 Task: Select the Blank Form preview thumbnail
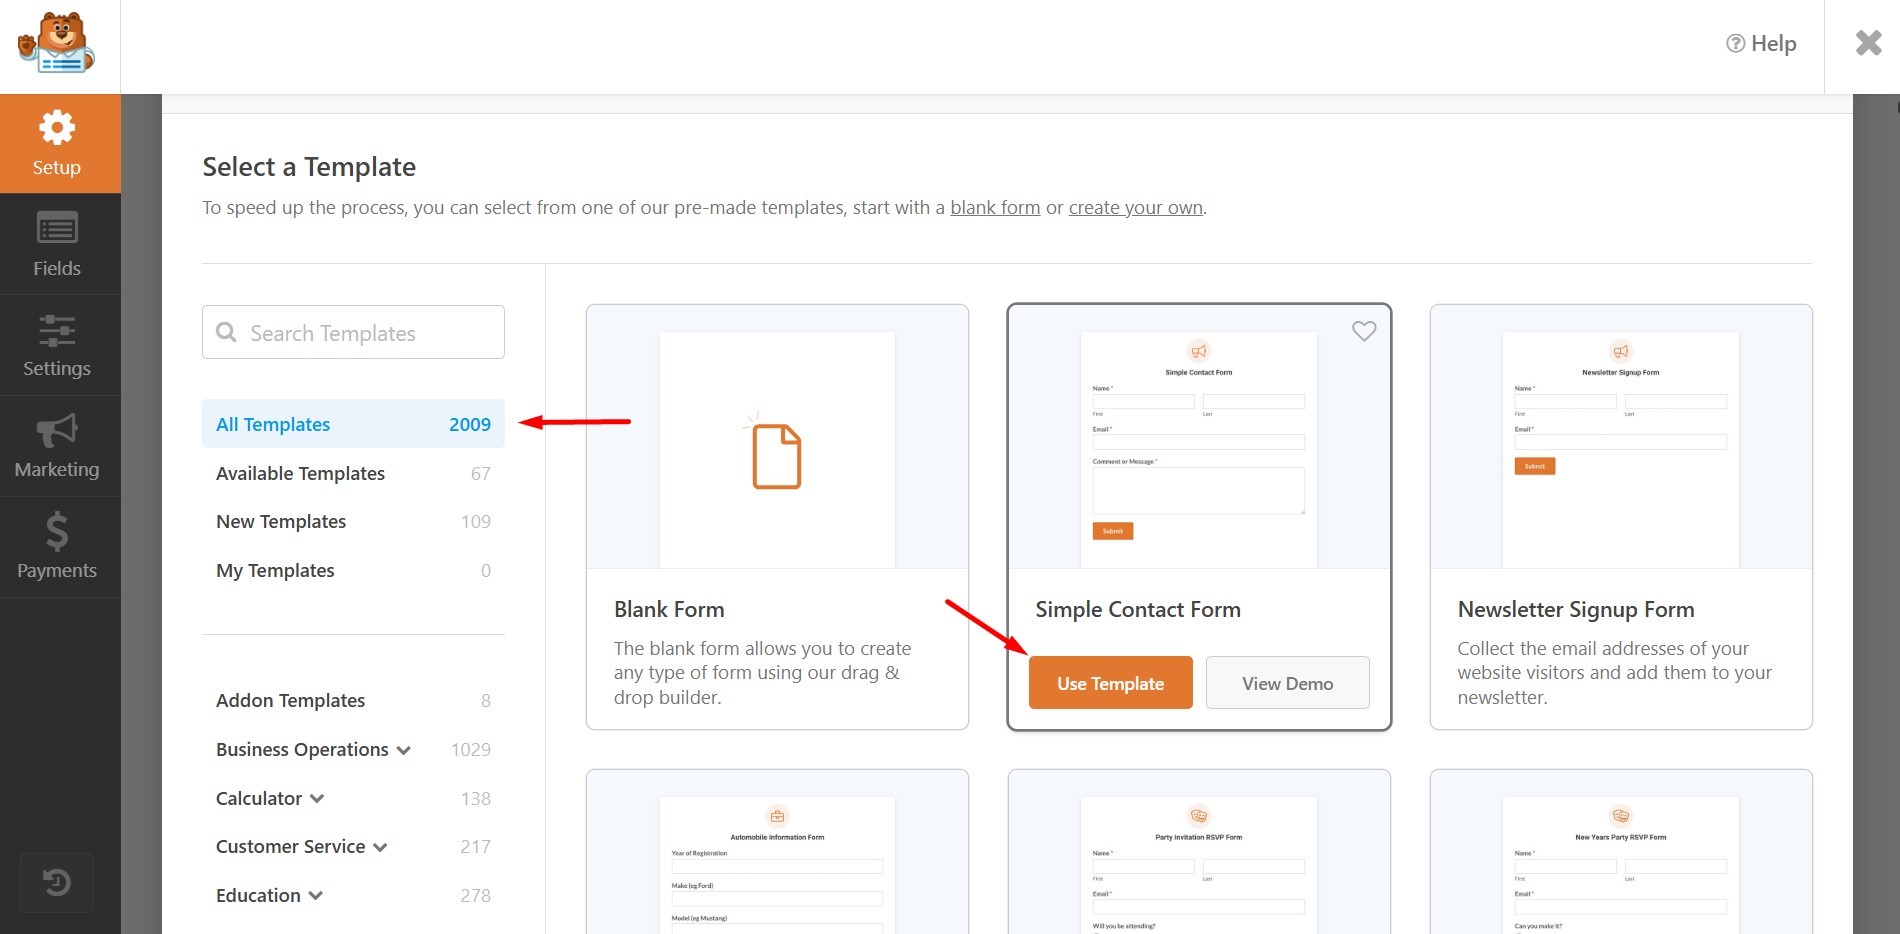pyautogui.click(x=777, y=437)
